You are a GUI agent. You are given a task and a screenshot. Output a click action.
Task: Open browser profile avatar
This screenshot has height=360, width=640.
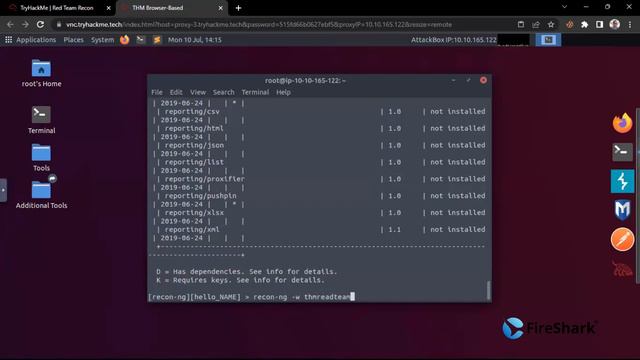pos(615,24)
